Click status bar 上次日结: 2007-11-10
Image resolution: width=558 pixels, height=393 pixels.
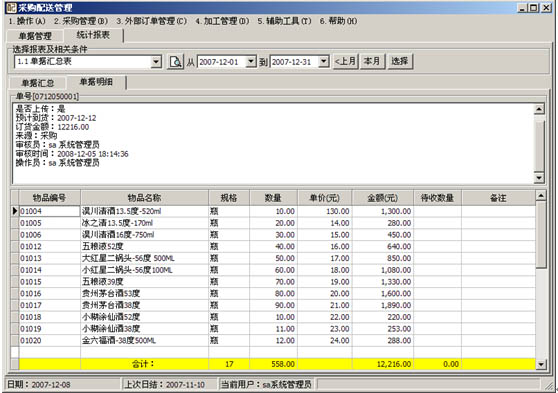pyautogui.click(x=164, y=385)
